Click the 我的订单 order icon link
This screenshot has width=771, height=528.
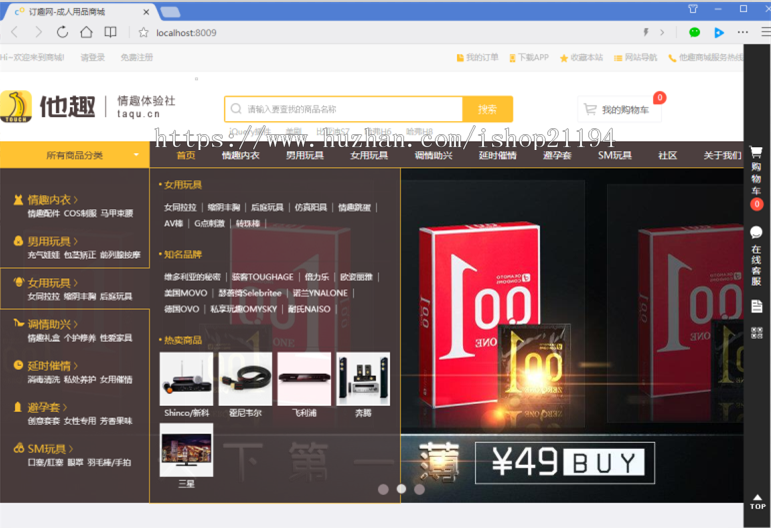coord(477,58)
